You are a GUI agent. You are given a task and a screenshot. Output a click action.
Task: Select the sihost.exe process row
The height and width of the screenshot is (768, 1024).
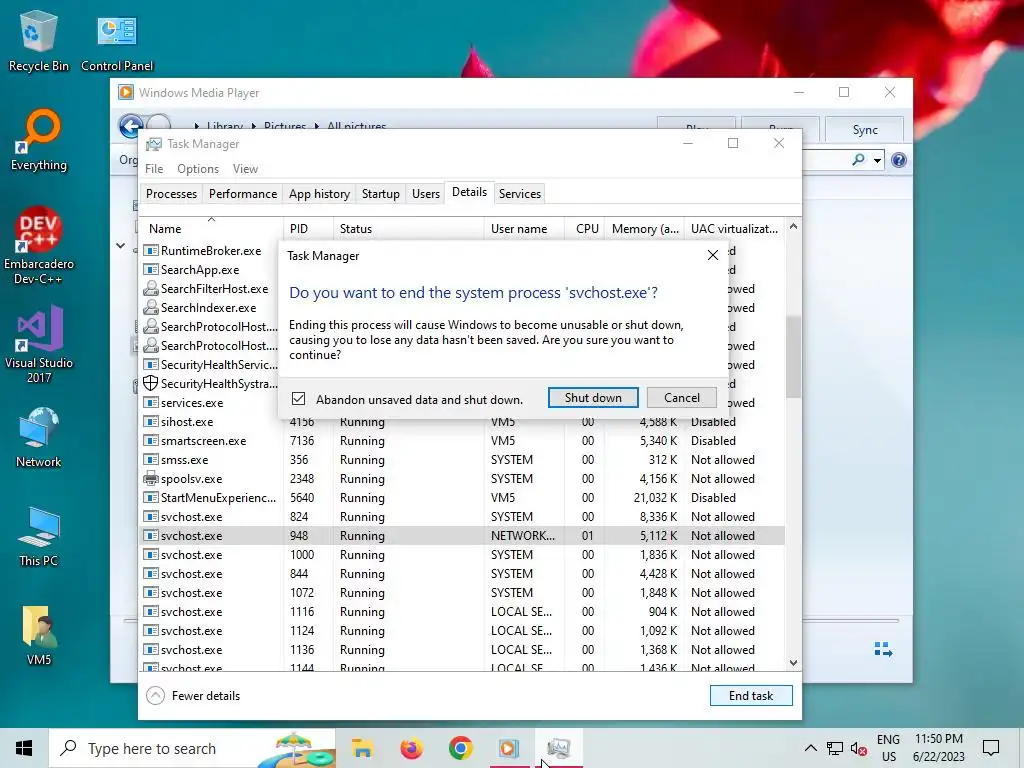pos(462,422)
